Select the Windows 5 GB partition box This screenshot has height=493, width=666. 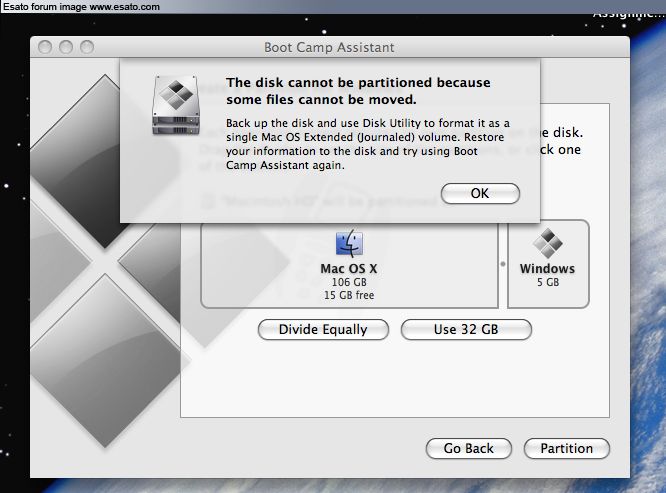click(x=548, y=264)
